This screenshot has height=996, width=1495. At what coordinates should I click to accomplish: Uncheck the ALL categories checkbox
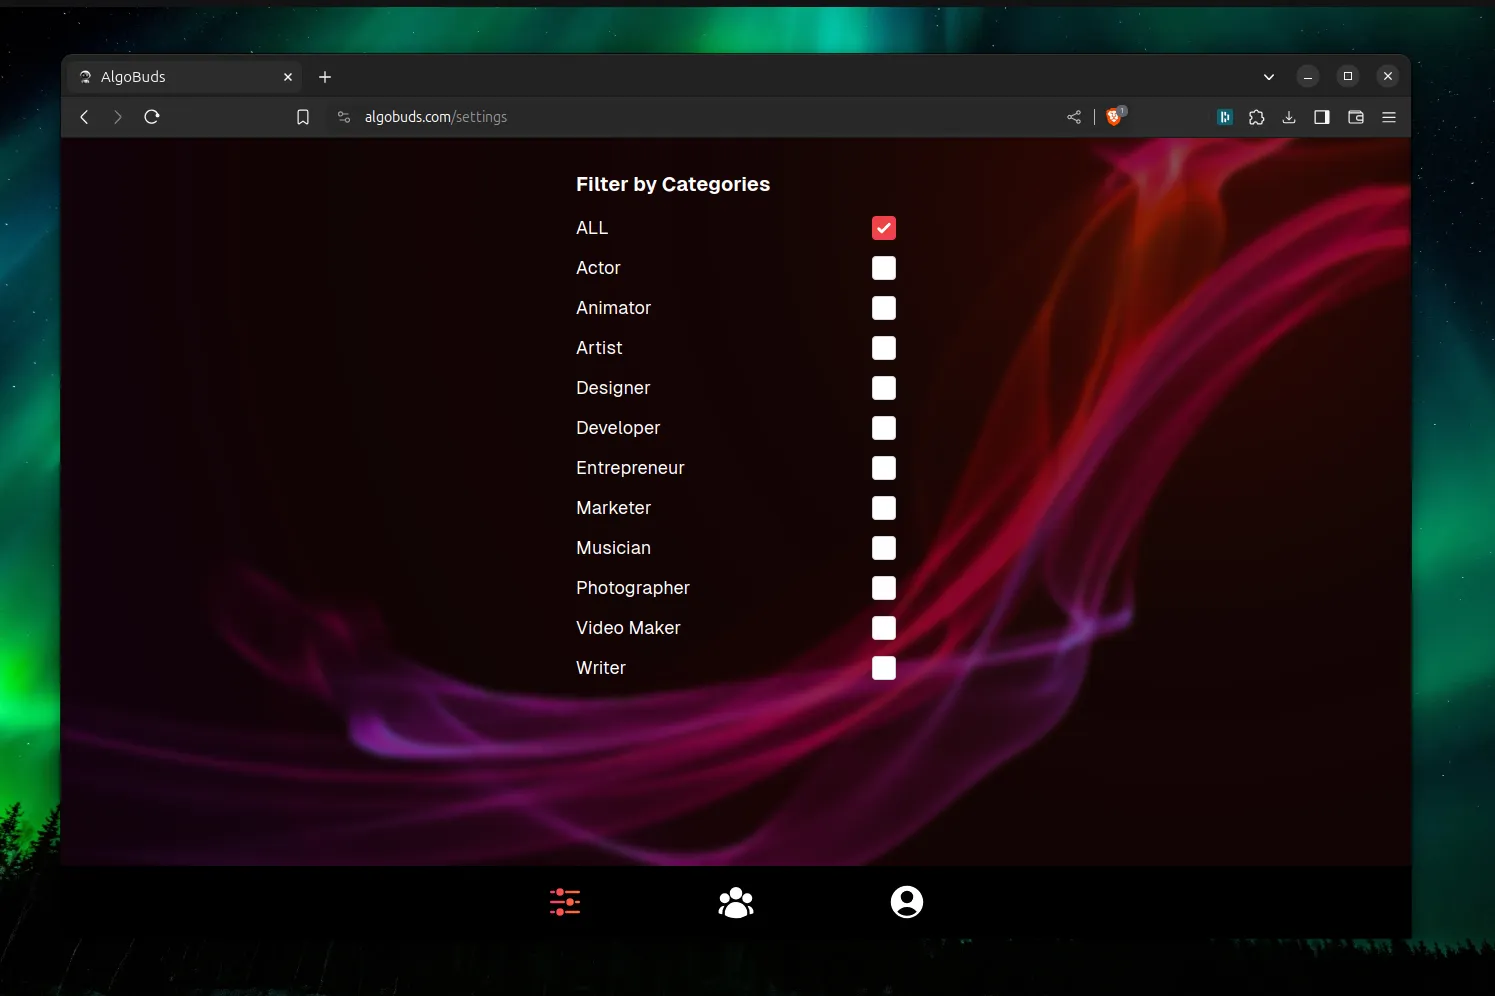(x=884, y=228)
